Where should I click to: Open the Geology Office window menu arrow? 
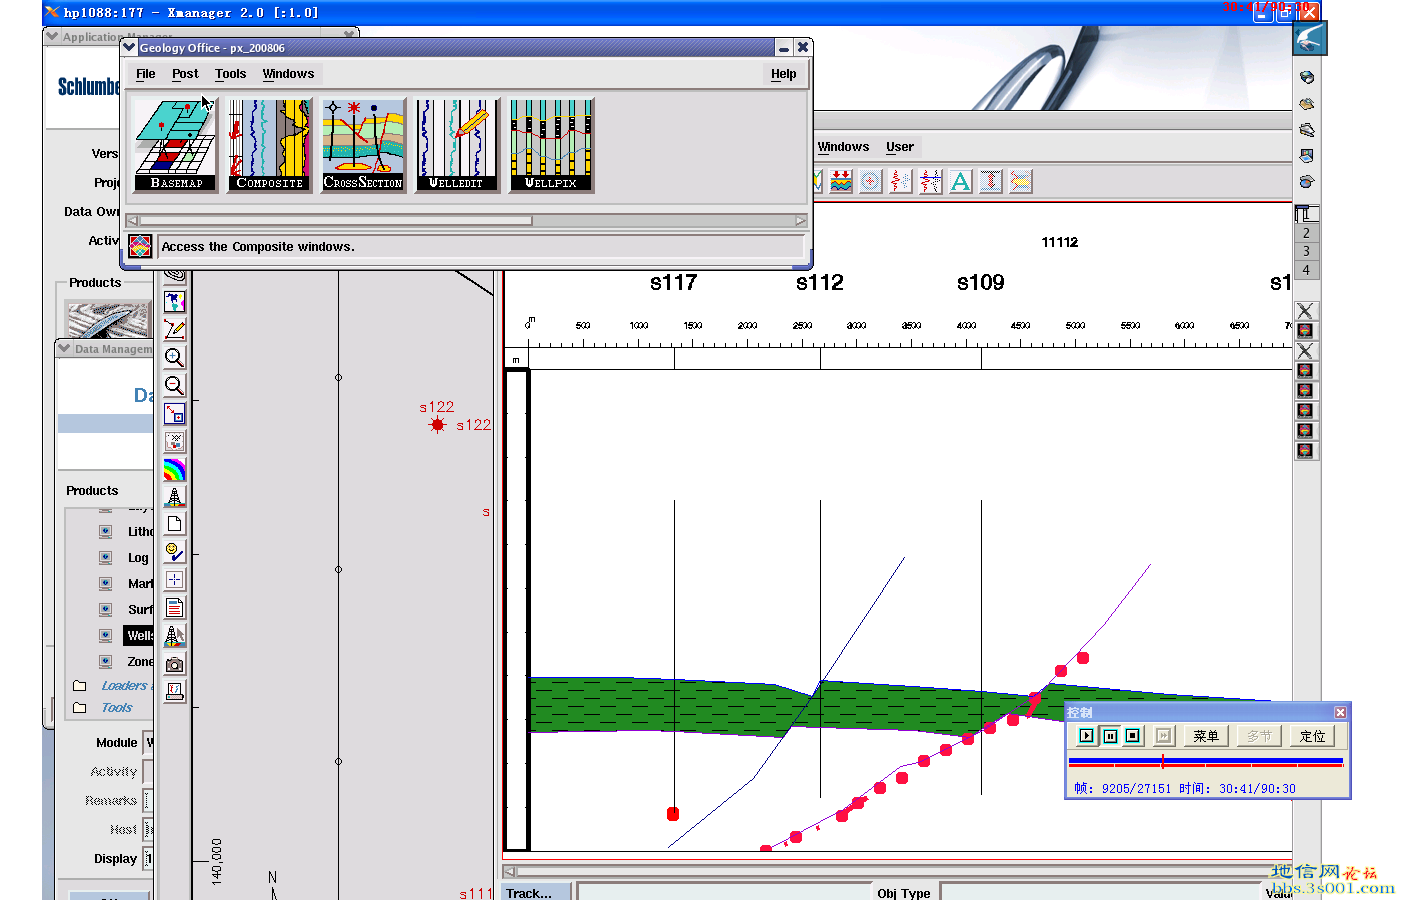tap(129, 47)
